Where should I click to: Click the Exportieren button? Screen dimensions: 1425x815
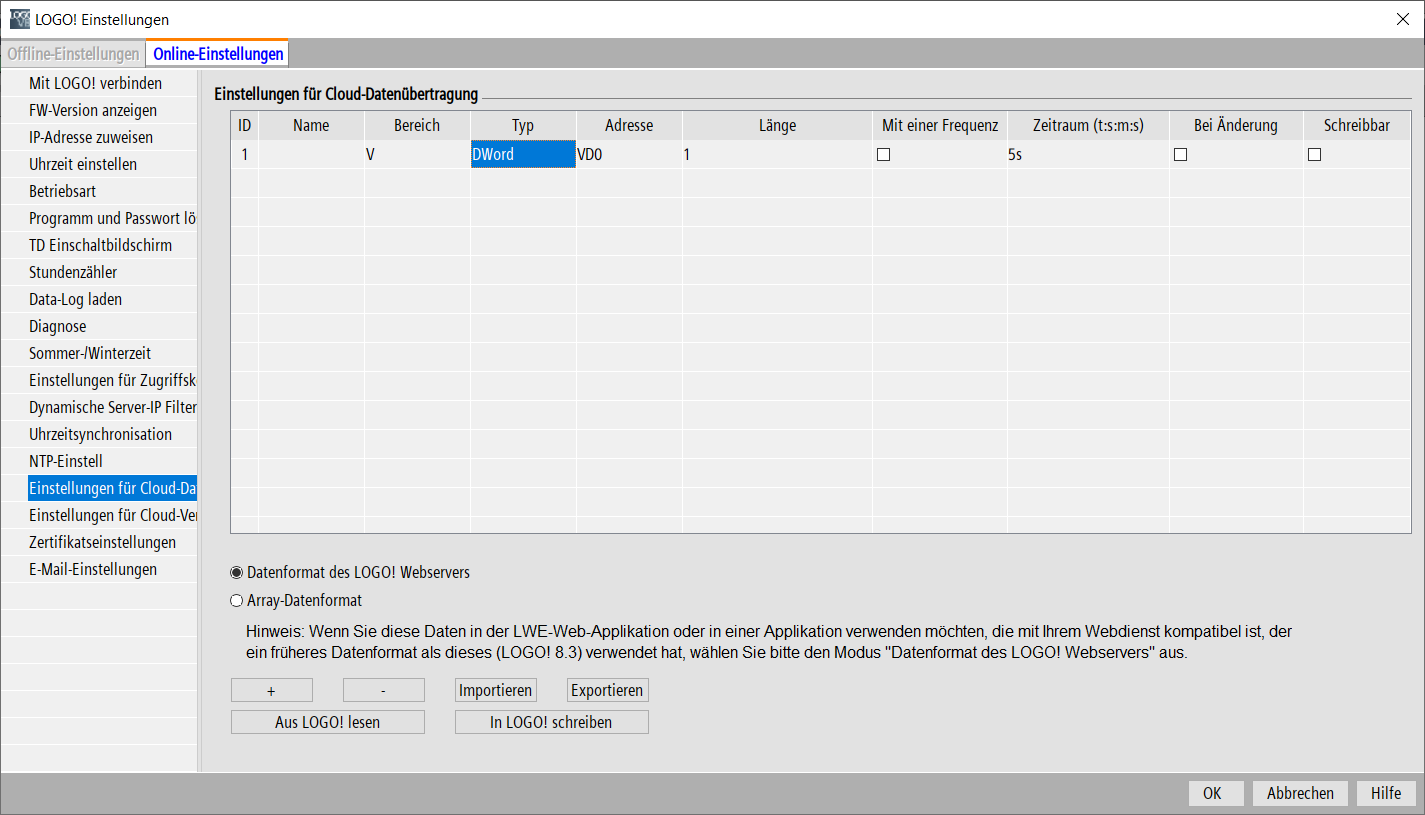(608, 690)
